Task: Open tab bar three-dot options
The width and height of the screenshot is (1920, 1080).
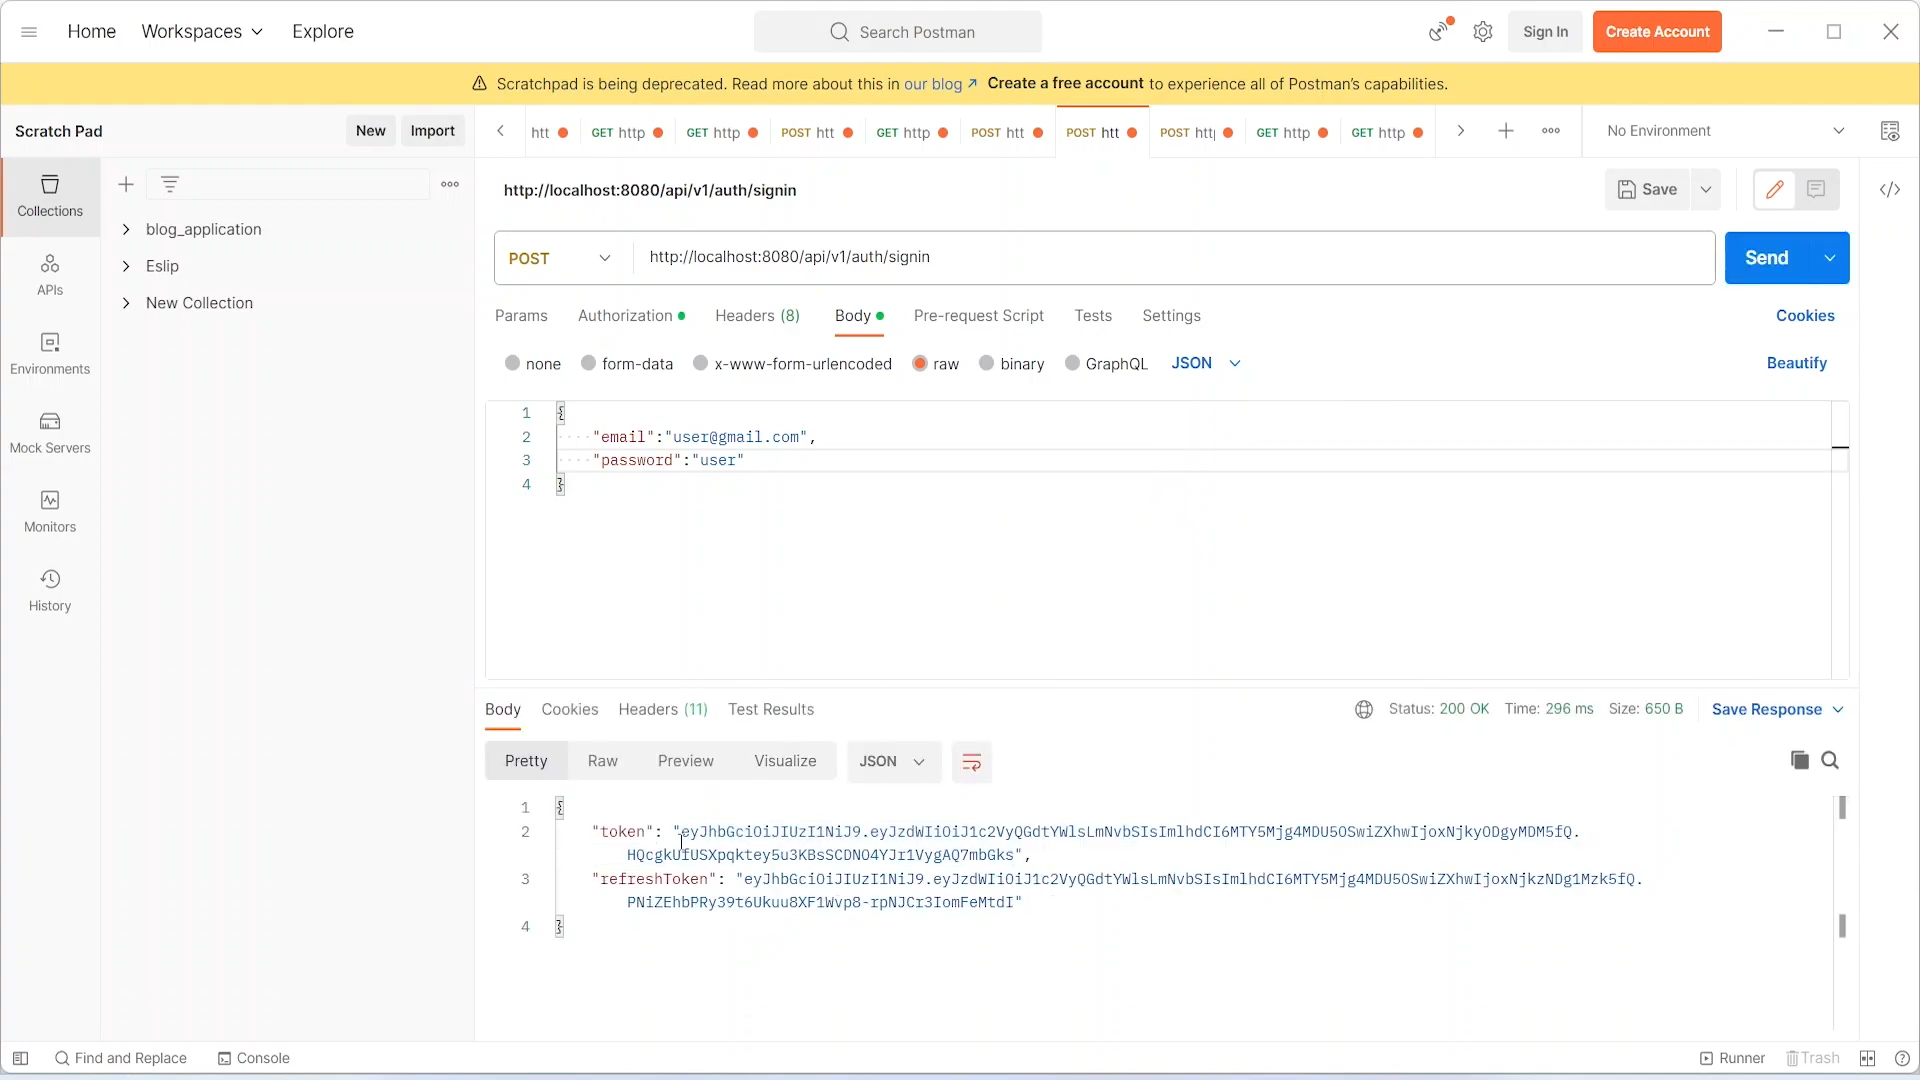Action: (1551, 131)
